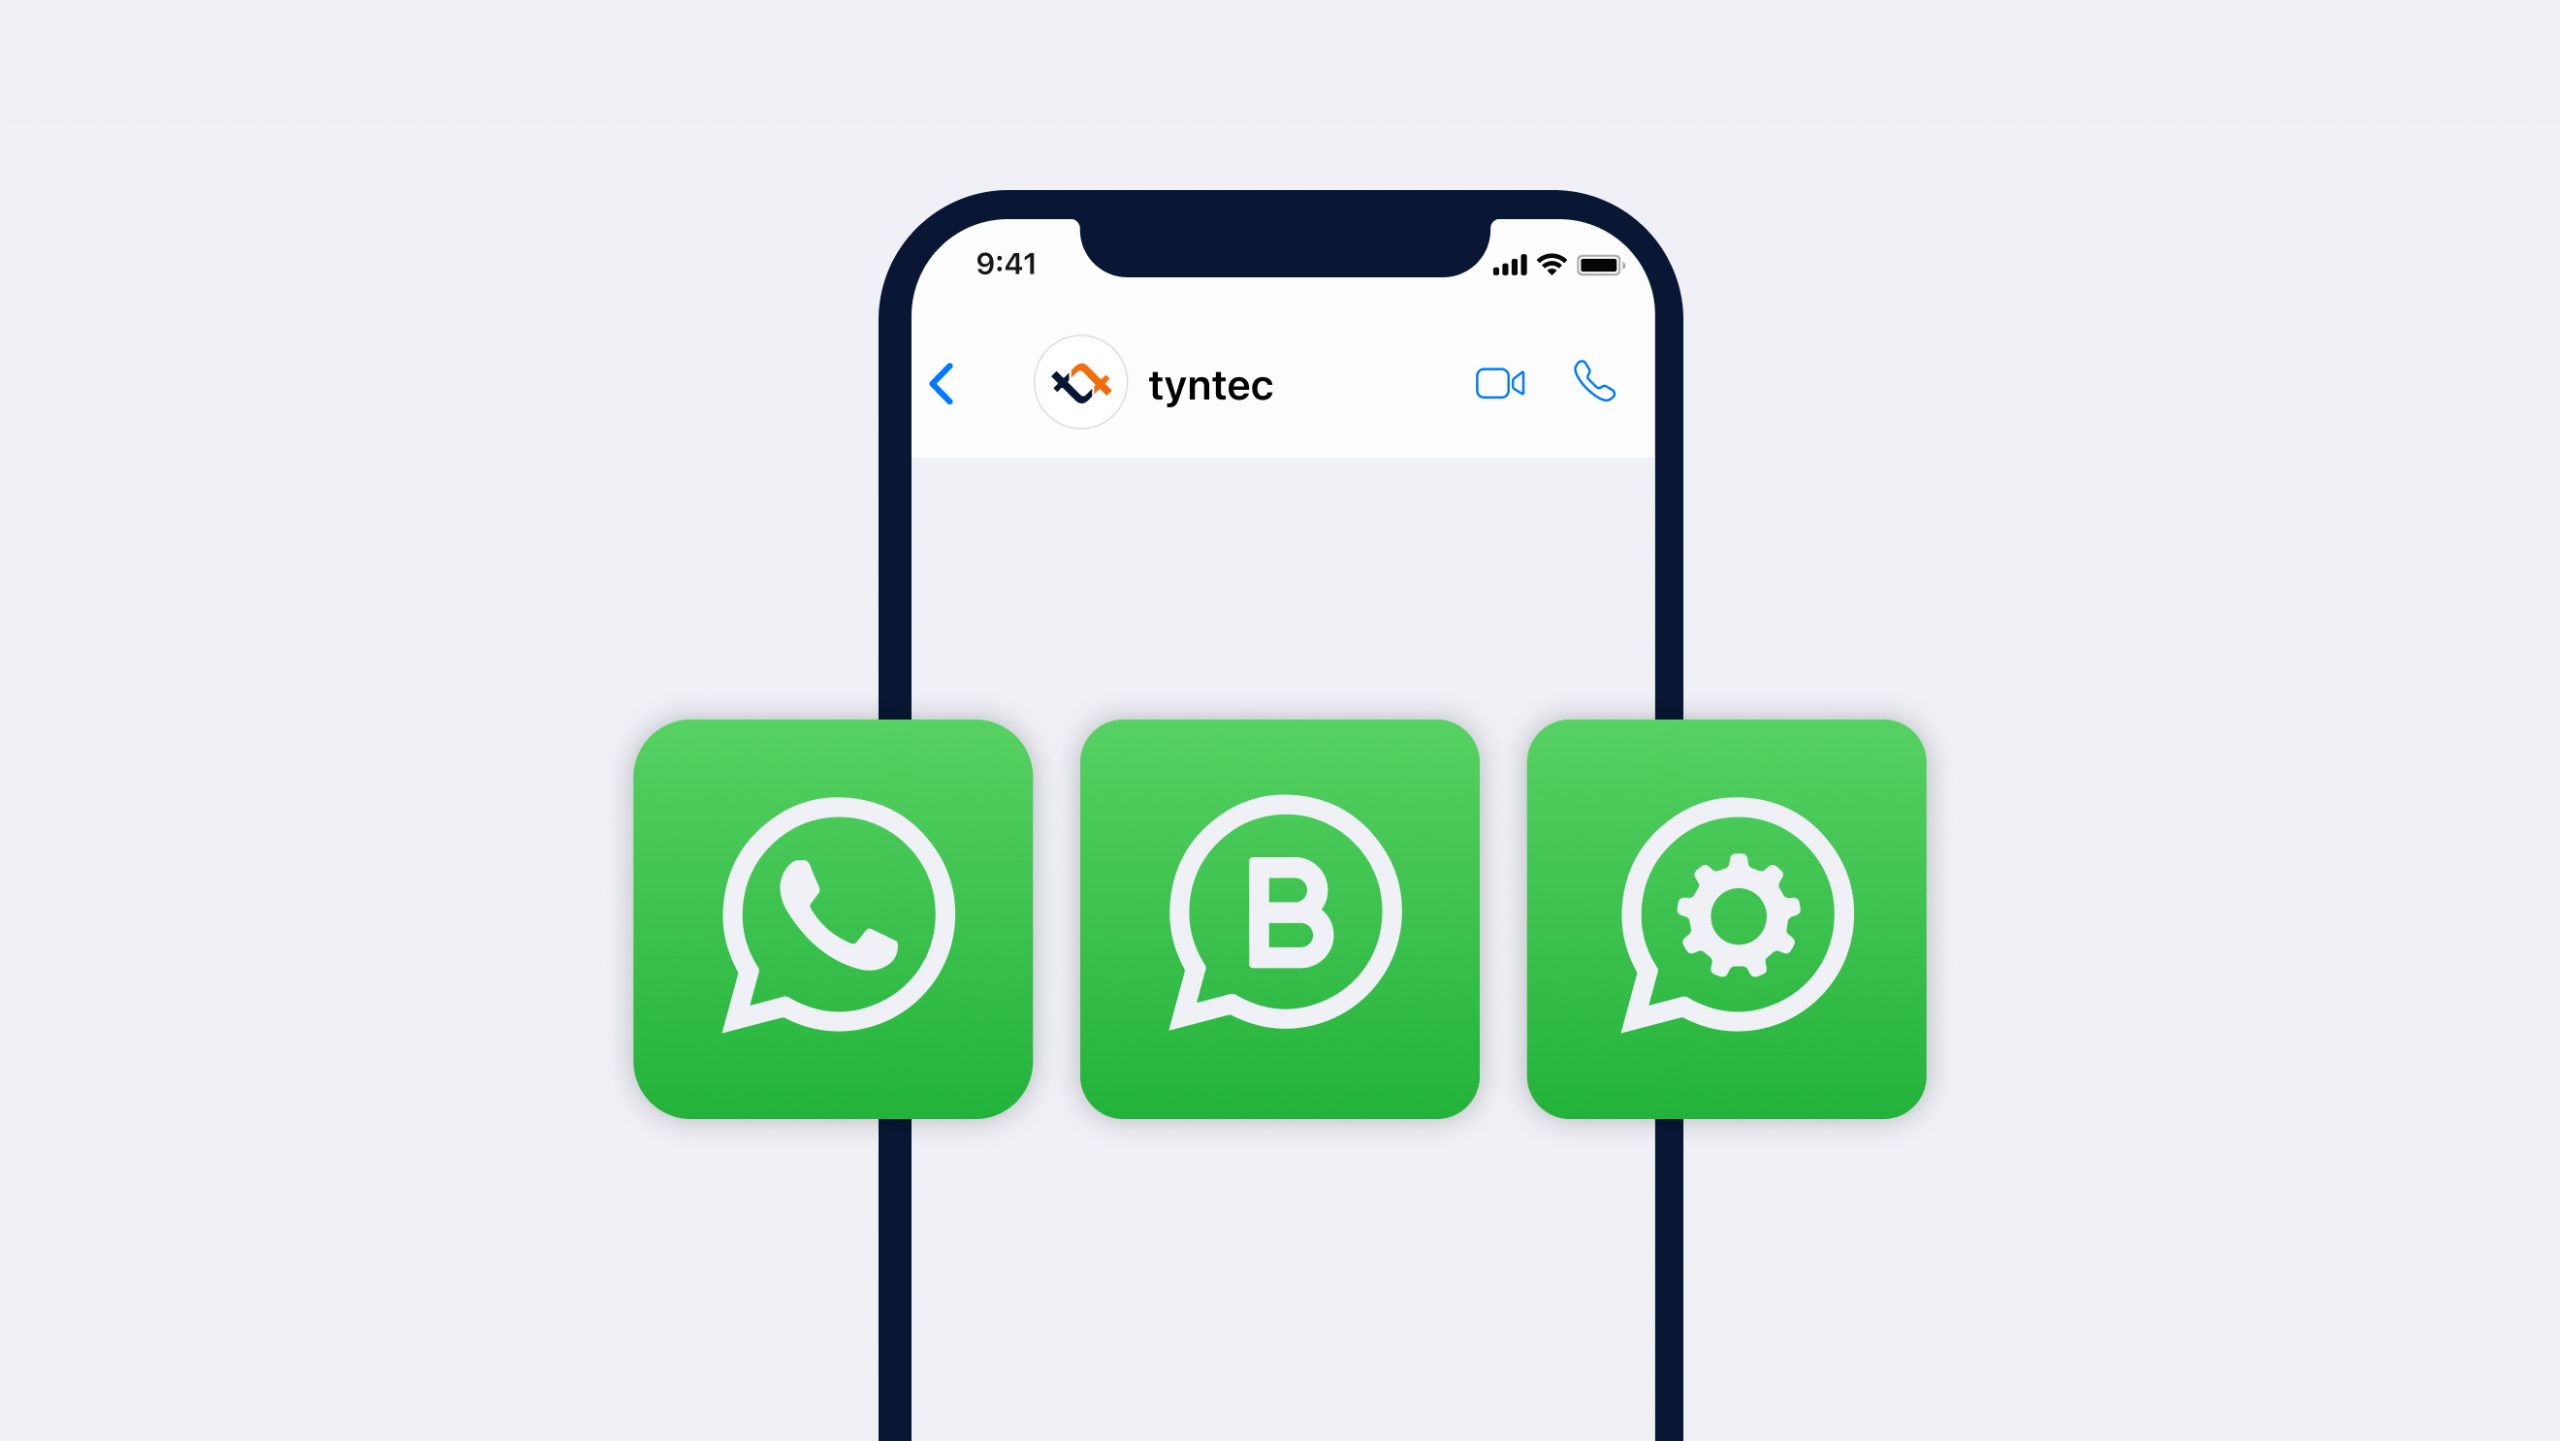This screenshot has height=1441, width=2560.
Task: Start a voice call with tyntec
Action: coord(1595,381)
